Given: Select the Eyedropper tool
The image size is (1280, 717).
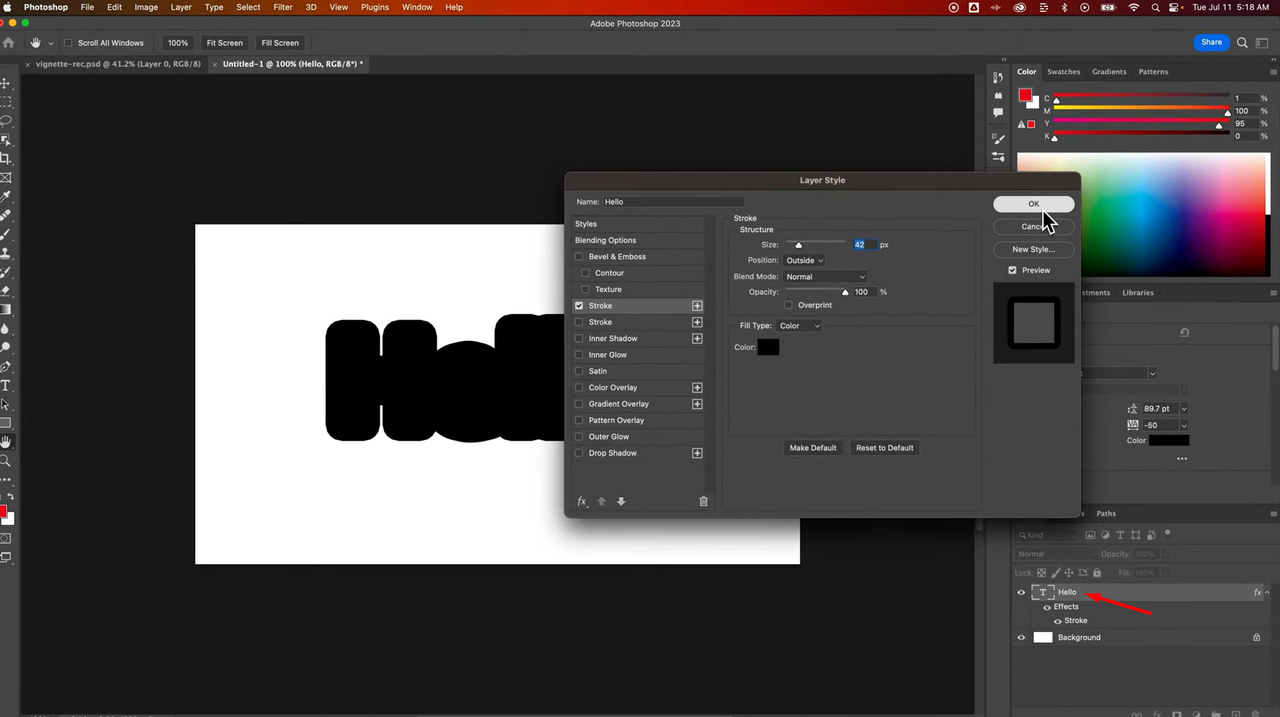Looking at the screenshot, I should click(x=5, y=196).
